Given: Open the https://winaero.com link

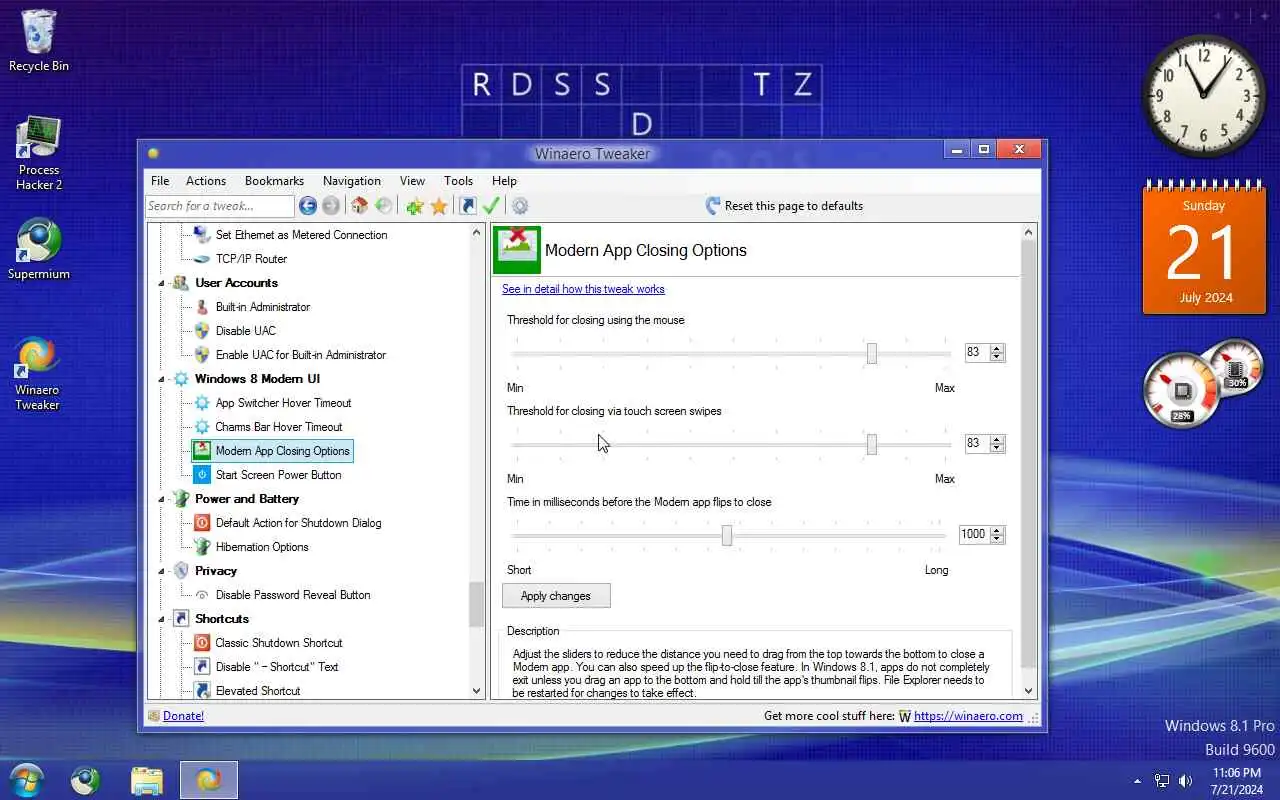Looking at the screenshot, I should (968, 716).
